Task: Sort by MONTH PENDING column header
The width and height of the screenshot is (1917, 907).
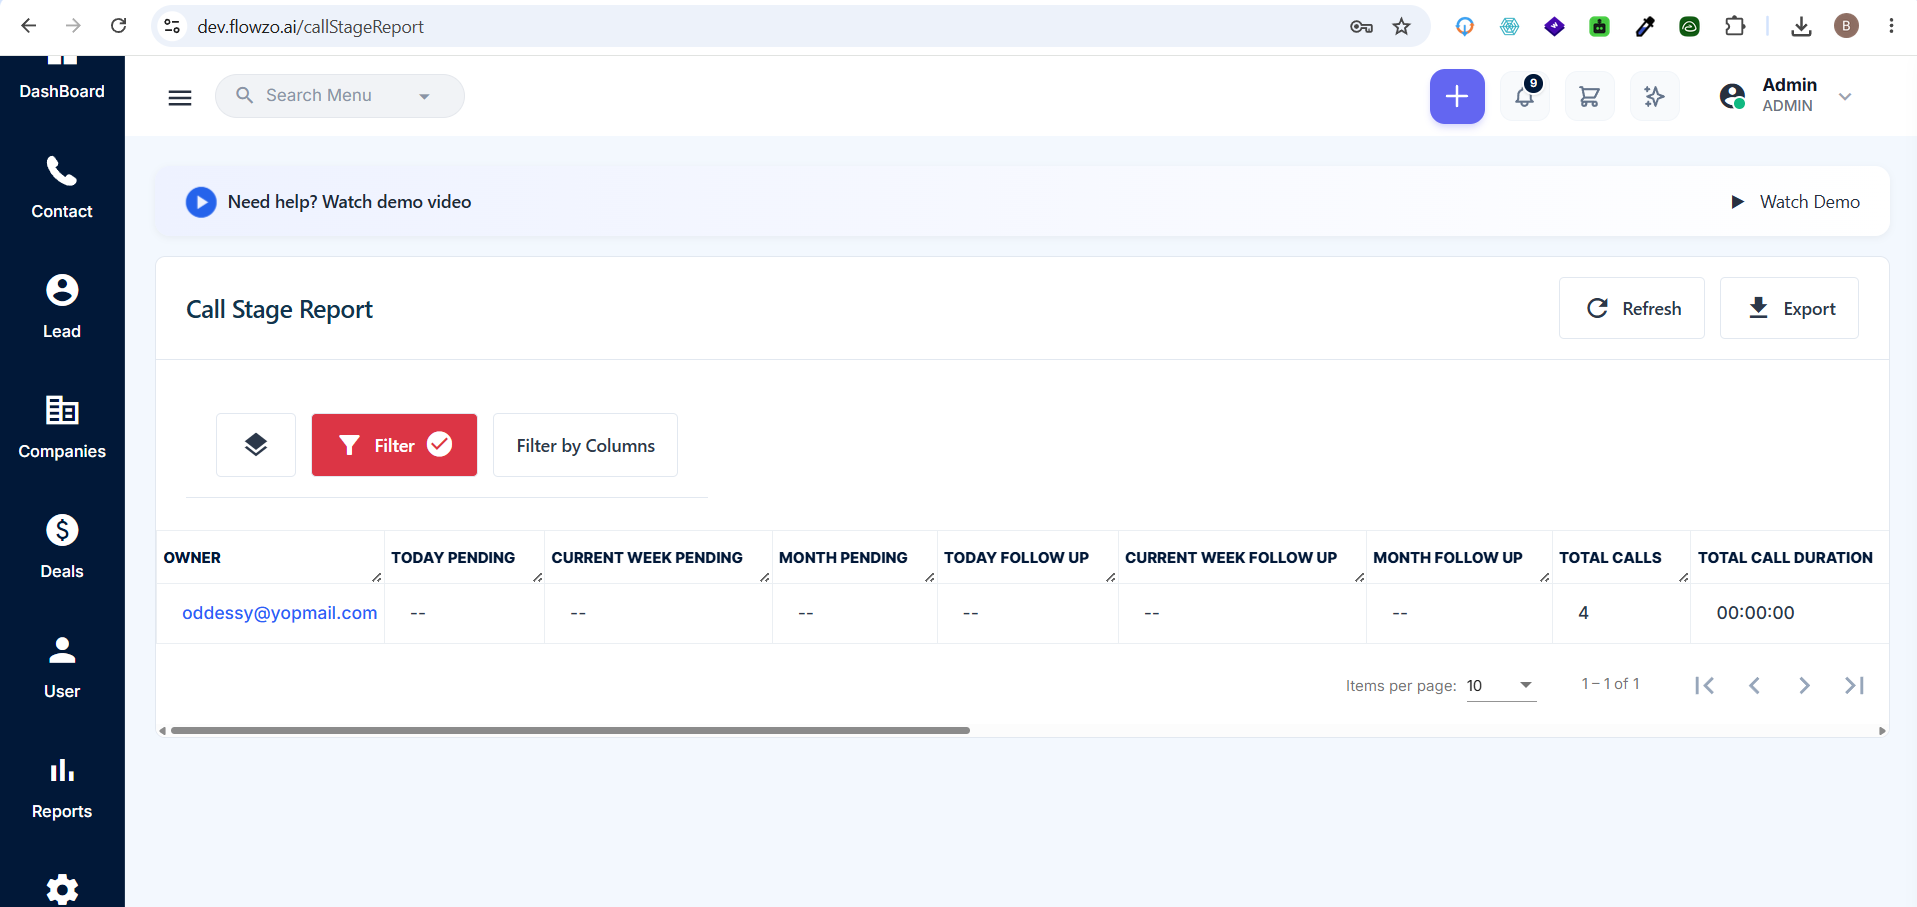Action: (843, 558)
